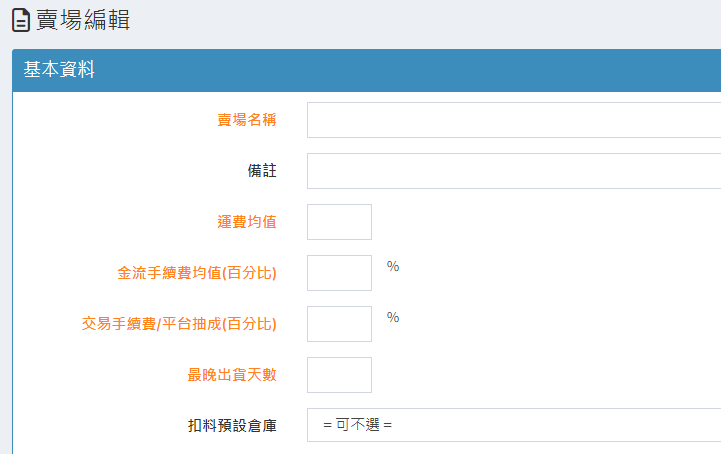
Task: Click the 基本資料 panel header
Action: tap(60, 70)
